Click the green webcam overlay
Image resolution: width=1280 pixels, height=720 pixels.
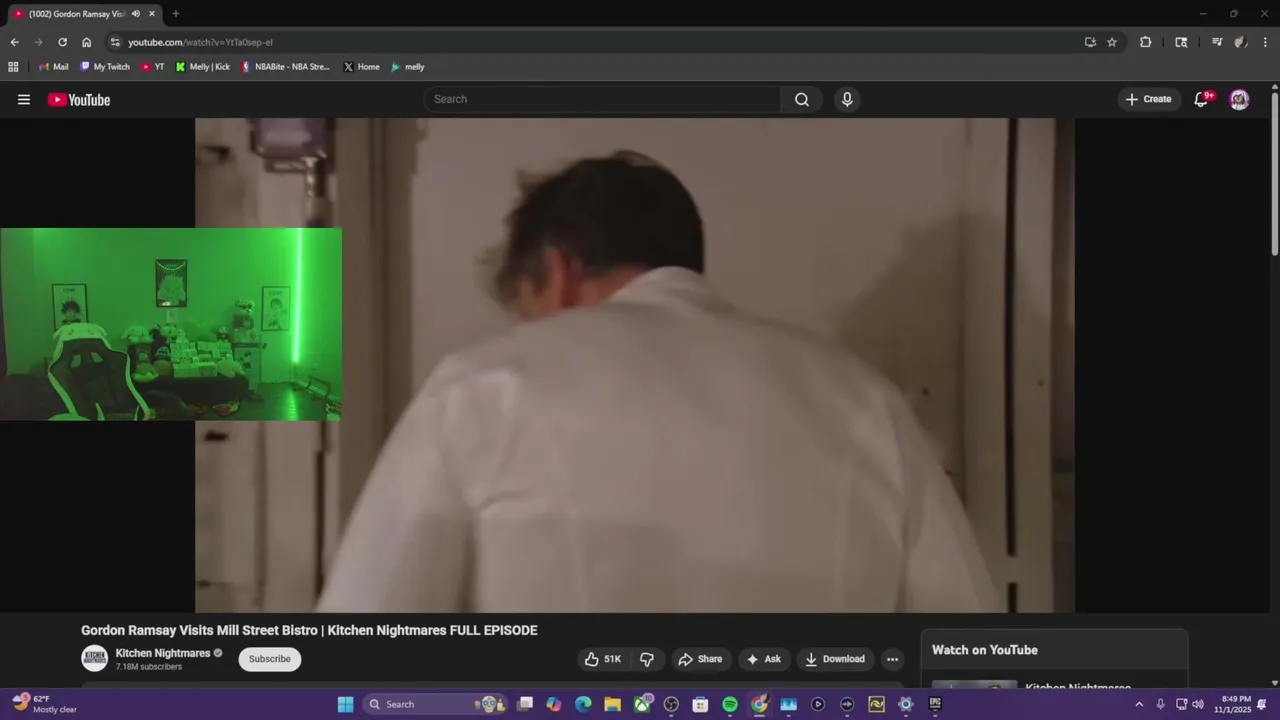171,324
